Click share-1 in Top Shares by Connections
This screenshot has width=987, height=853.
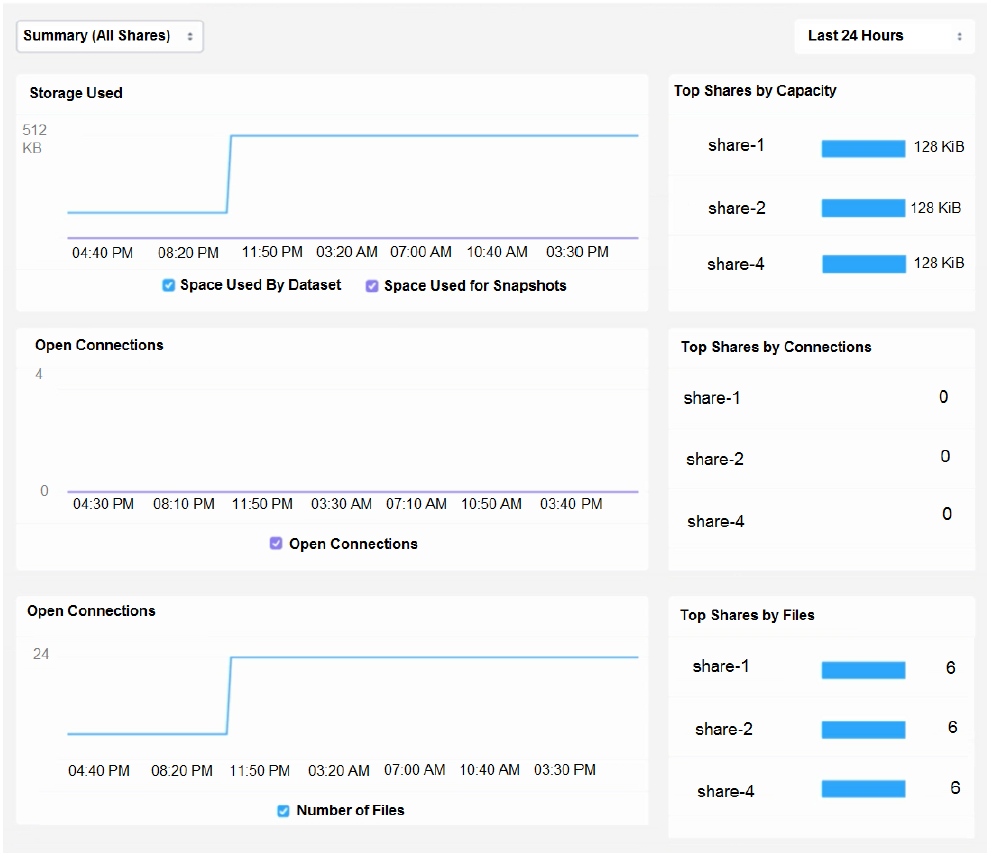click(712, 398)
